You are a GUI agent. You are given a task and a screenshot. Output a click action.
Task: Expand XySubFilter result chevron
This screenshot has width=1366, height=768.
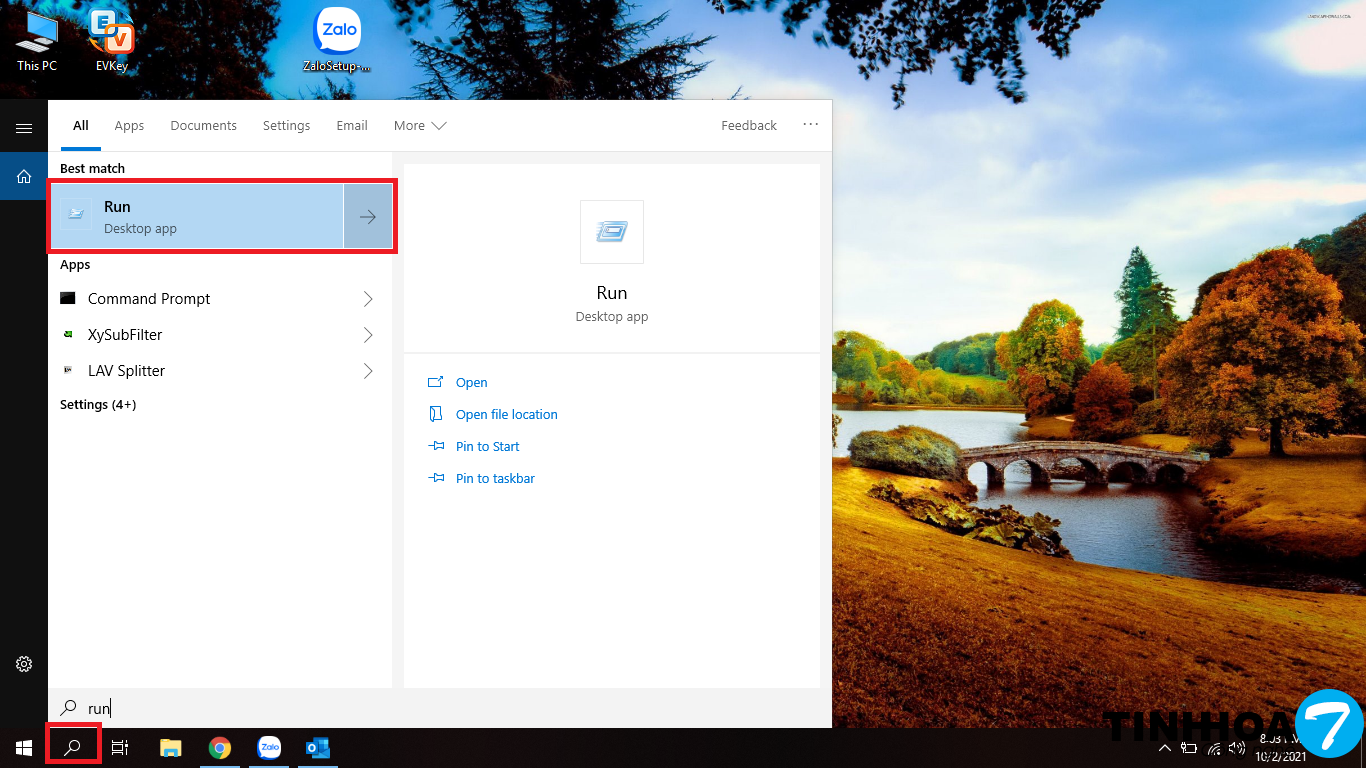[368, 335]
